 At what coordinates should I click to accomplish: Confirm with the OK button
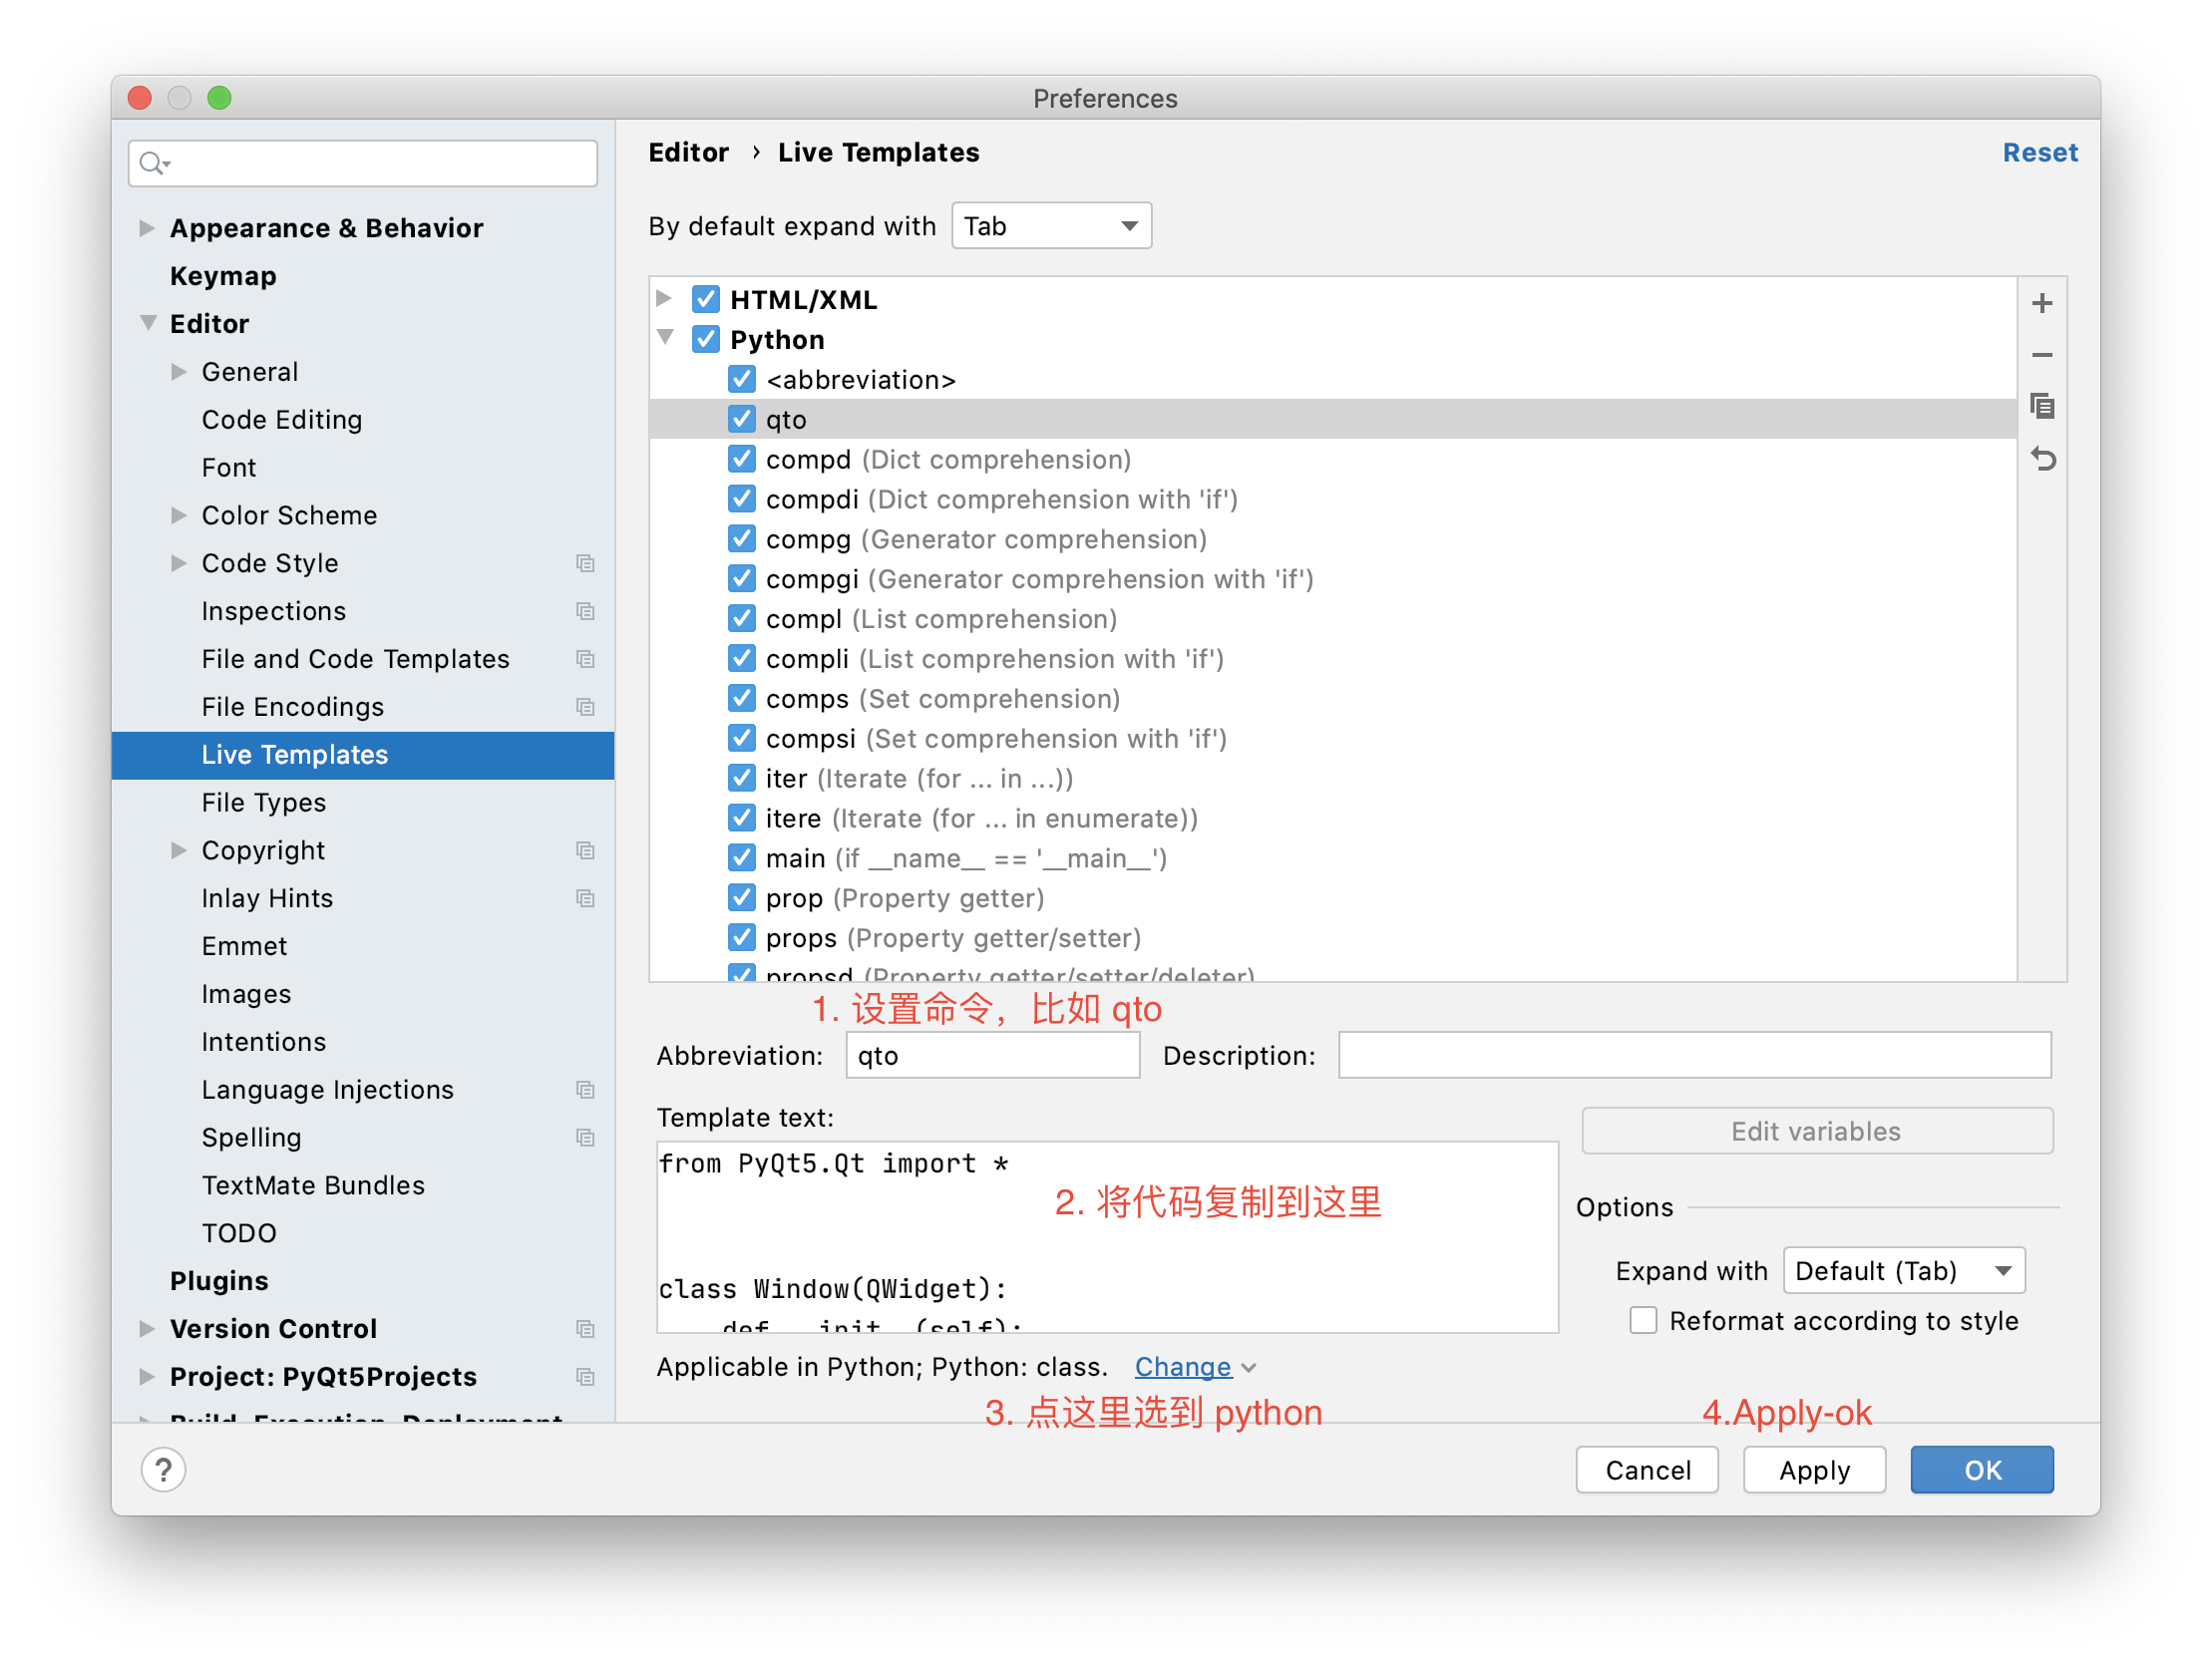pyautogui.click(x=1982, y=1470)
